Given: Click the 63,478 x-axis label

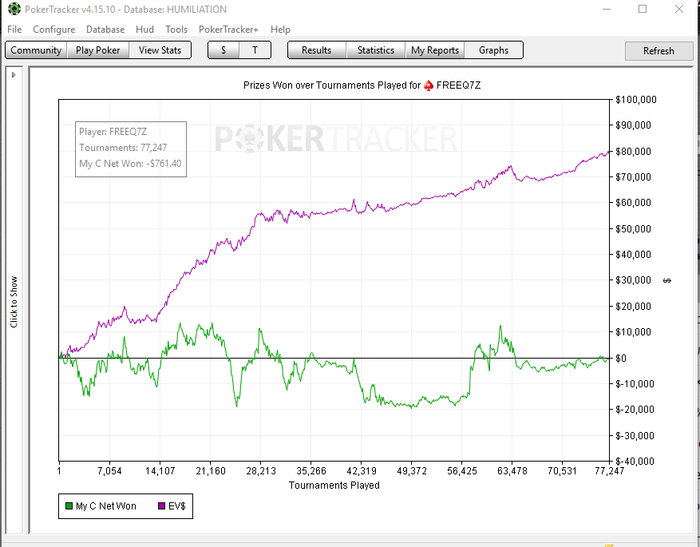Looking at the screenshot, I should pos(512,471).
